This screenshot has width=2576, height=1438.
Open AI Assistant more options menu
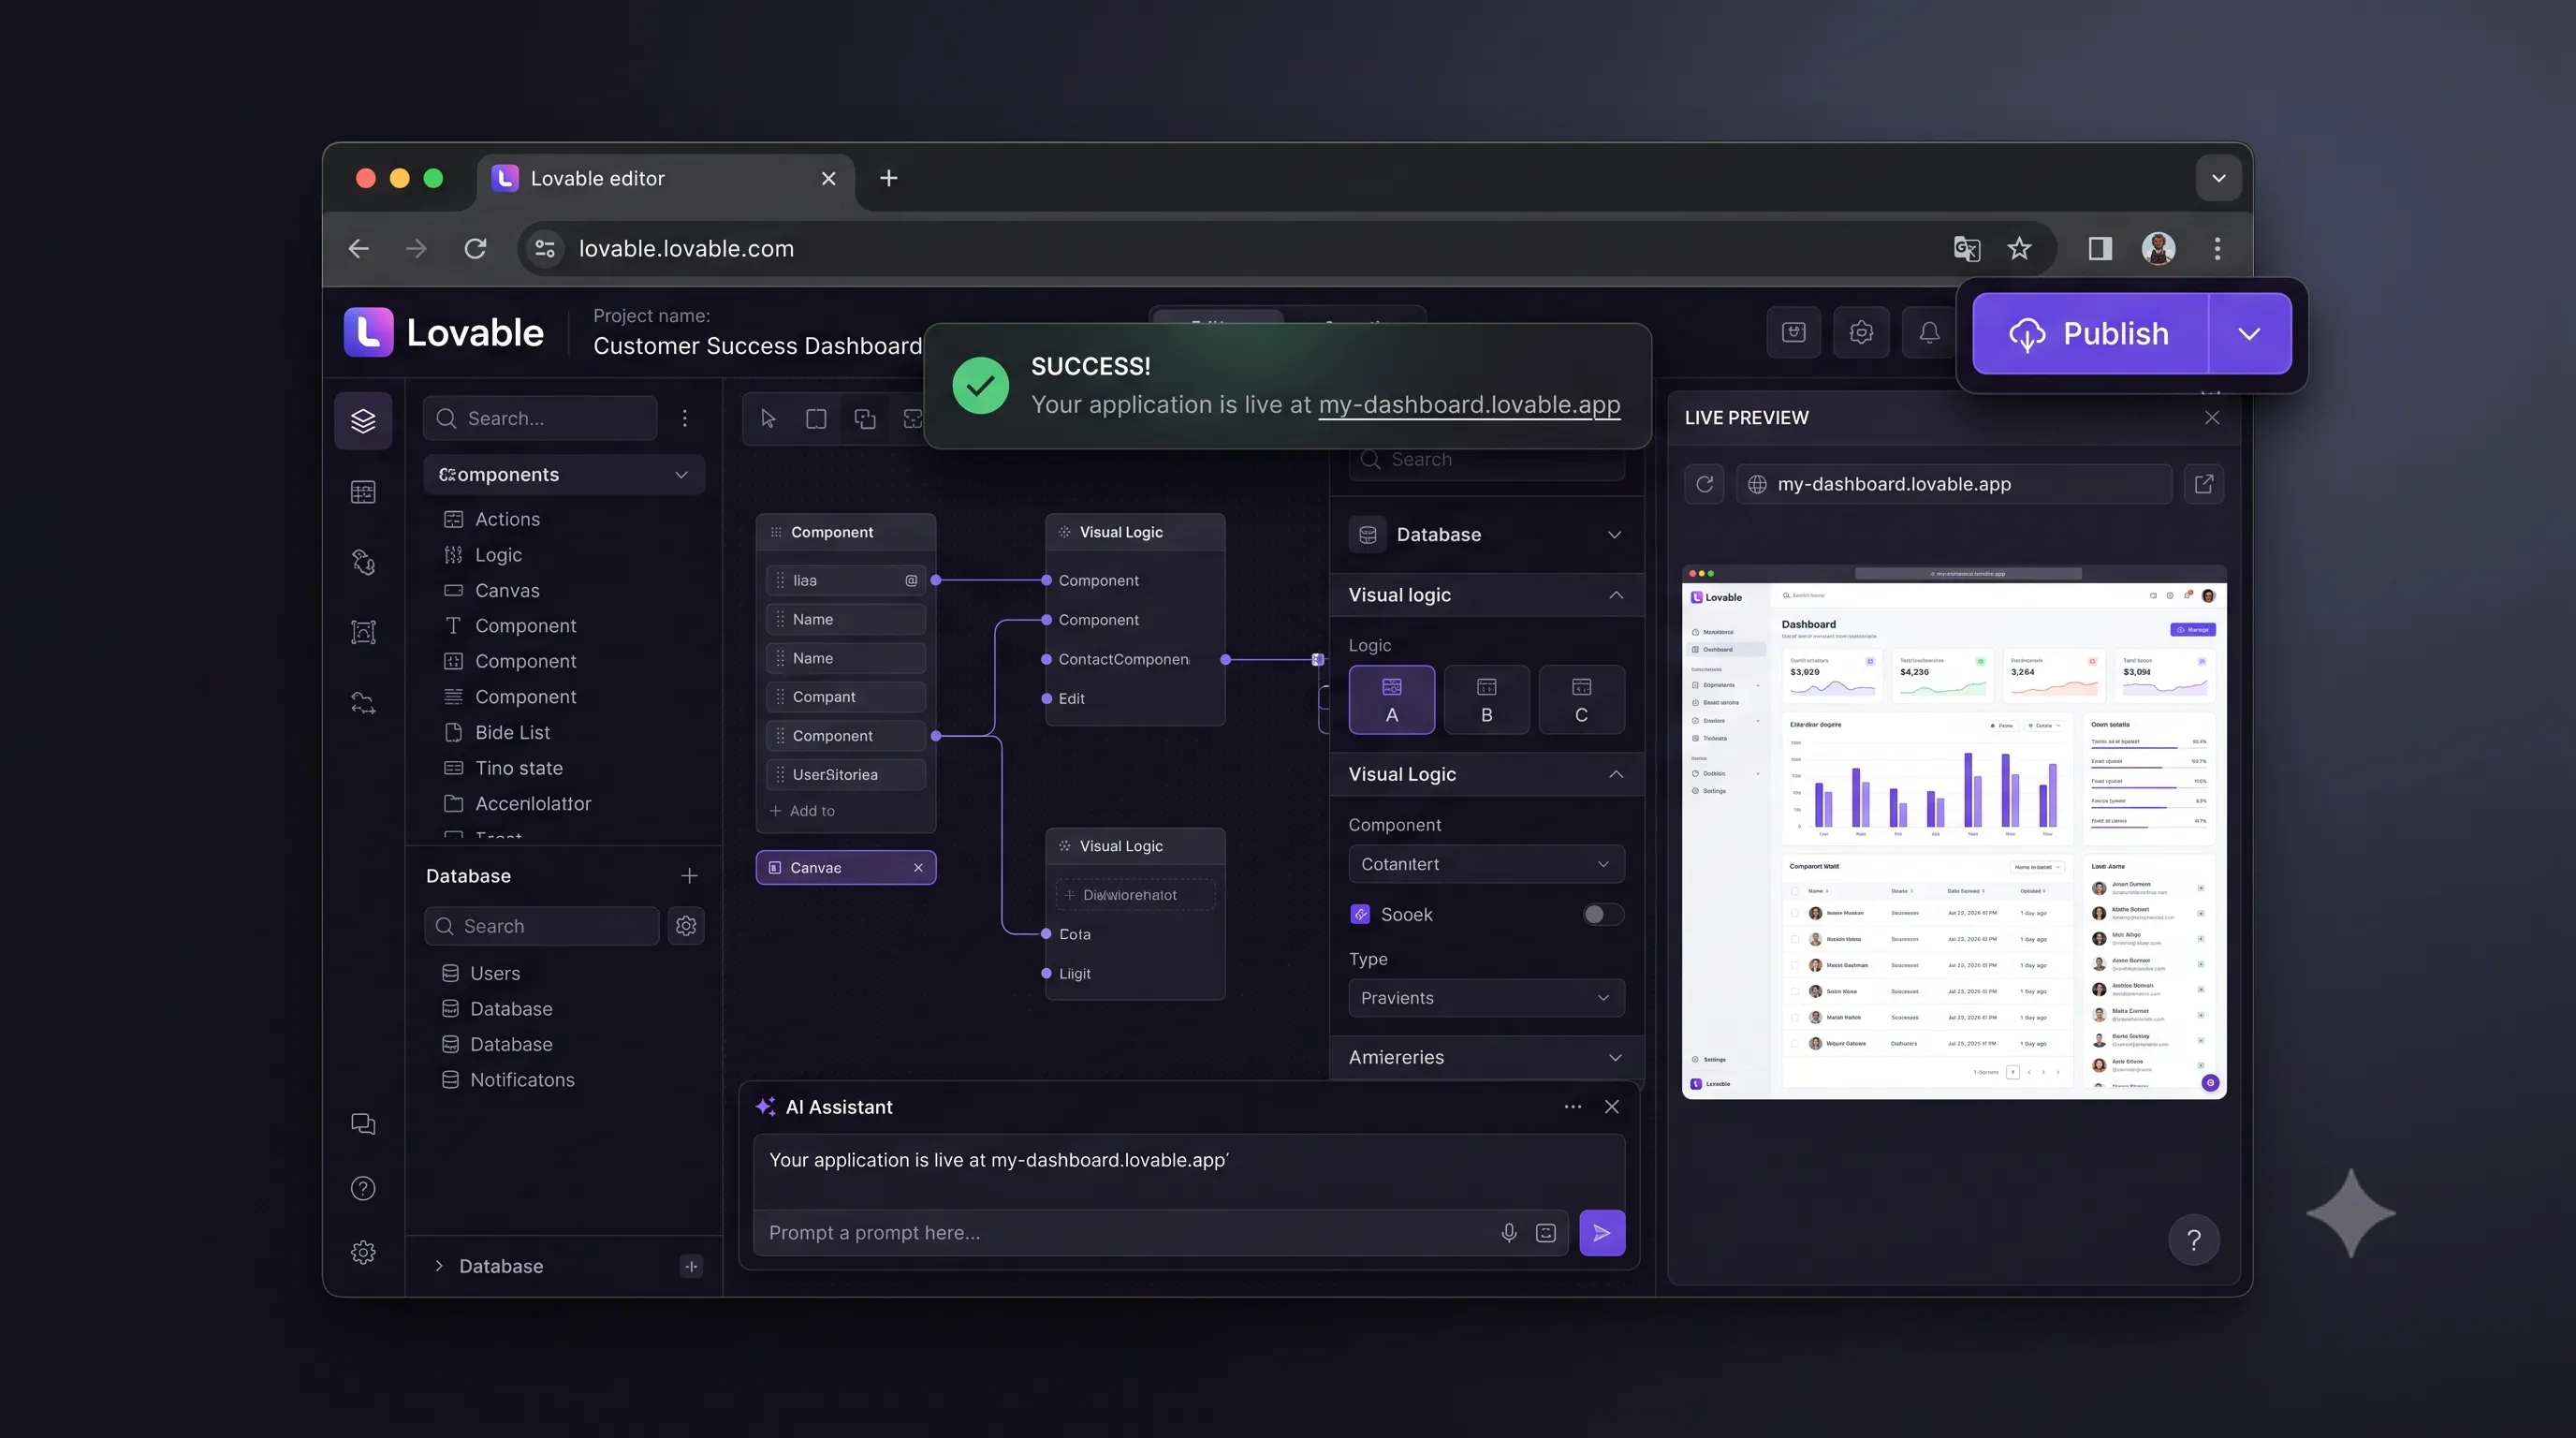pyautogui.click(x=1573, y=1107)
